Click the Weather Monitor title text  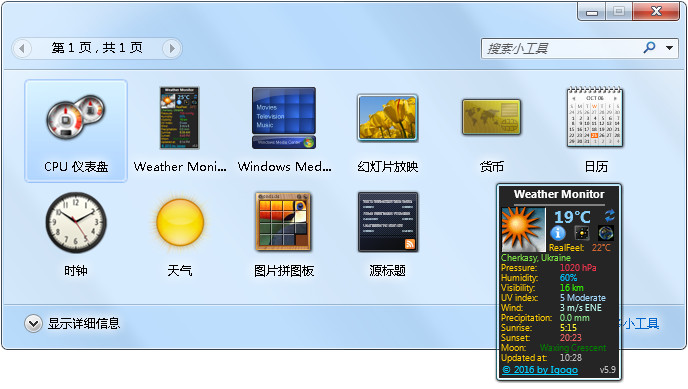click(559, 194)
